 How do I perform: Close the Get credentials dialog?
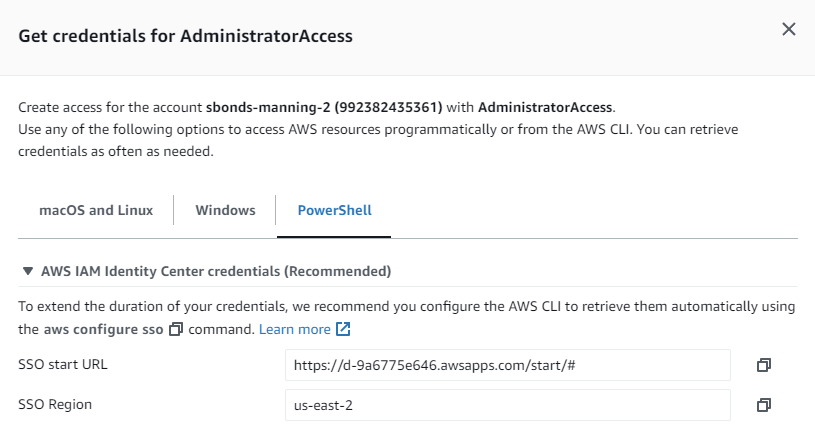[788, 30]
